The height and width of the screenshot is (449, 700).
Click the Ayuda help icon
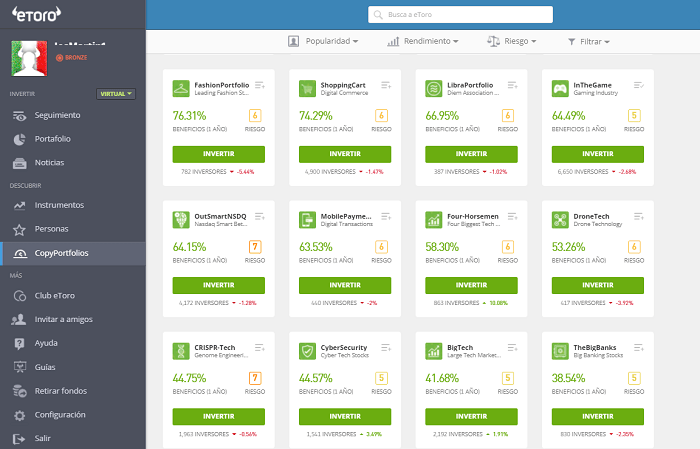tap(19, 343)
